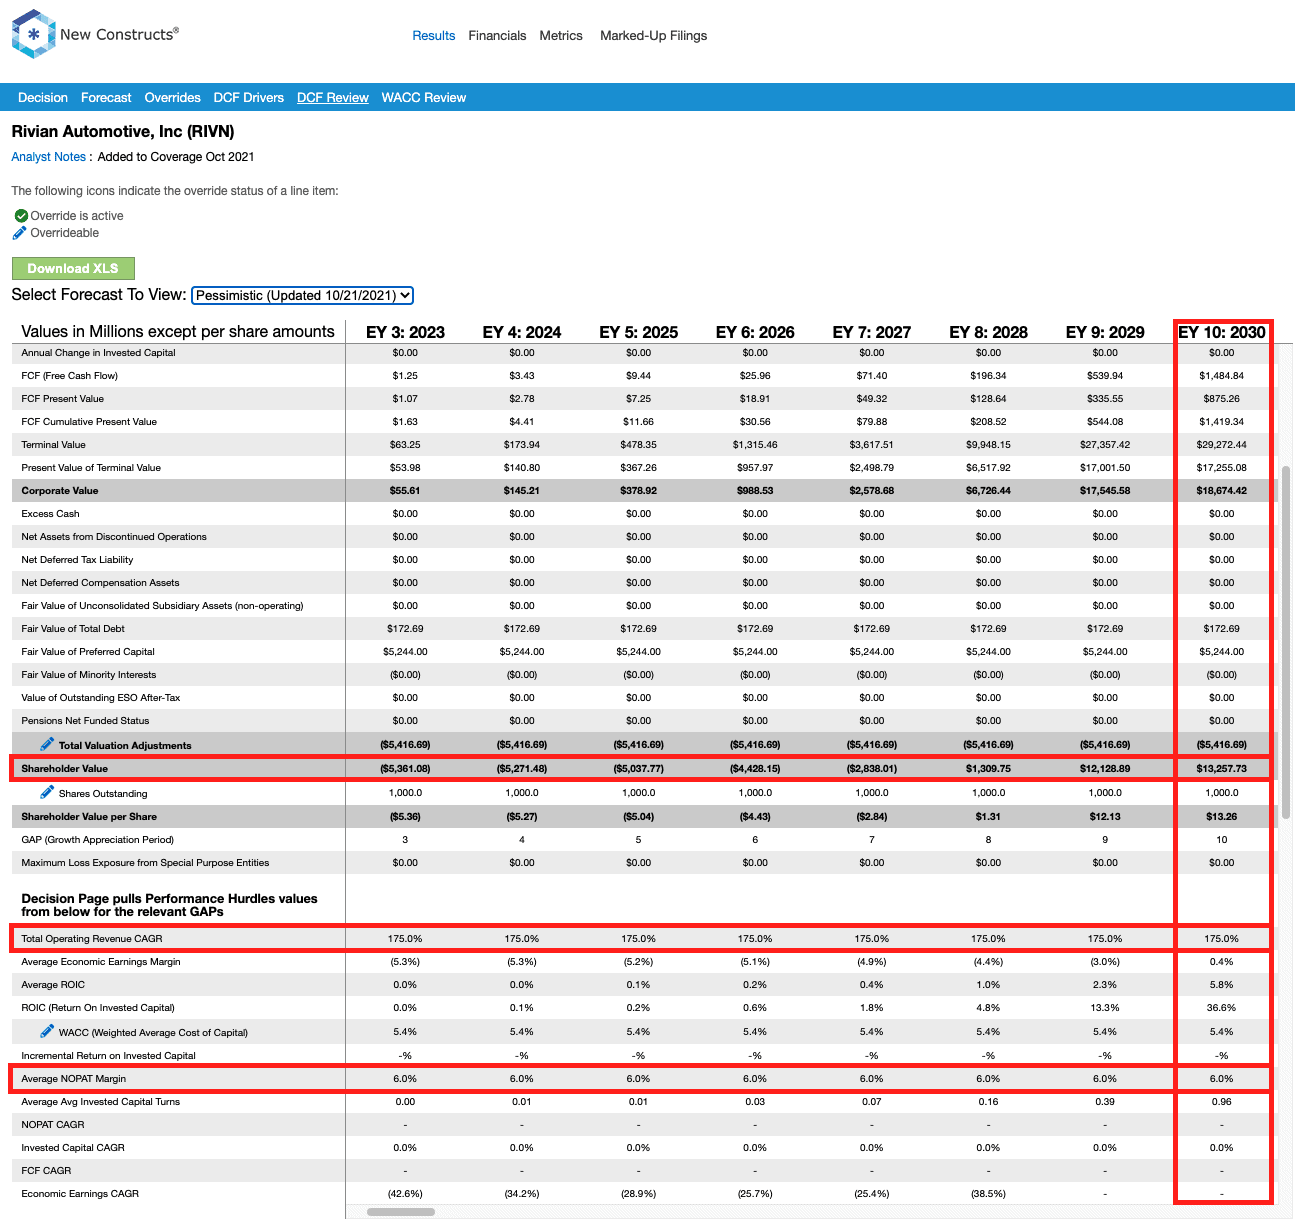Viewport: 1295px width, 1220px height.
Task: Open the Select Forecast To View dropdown
Action: click(302, 295)
